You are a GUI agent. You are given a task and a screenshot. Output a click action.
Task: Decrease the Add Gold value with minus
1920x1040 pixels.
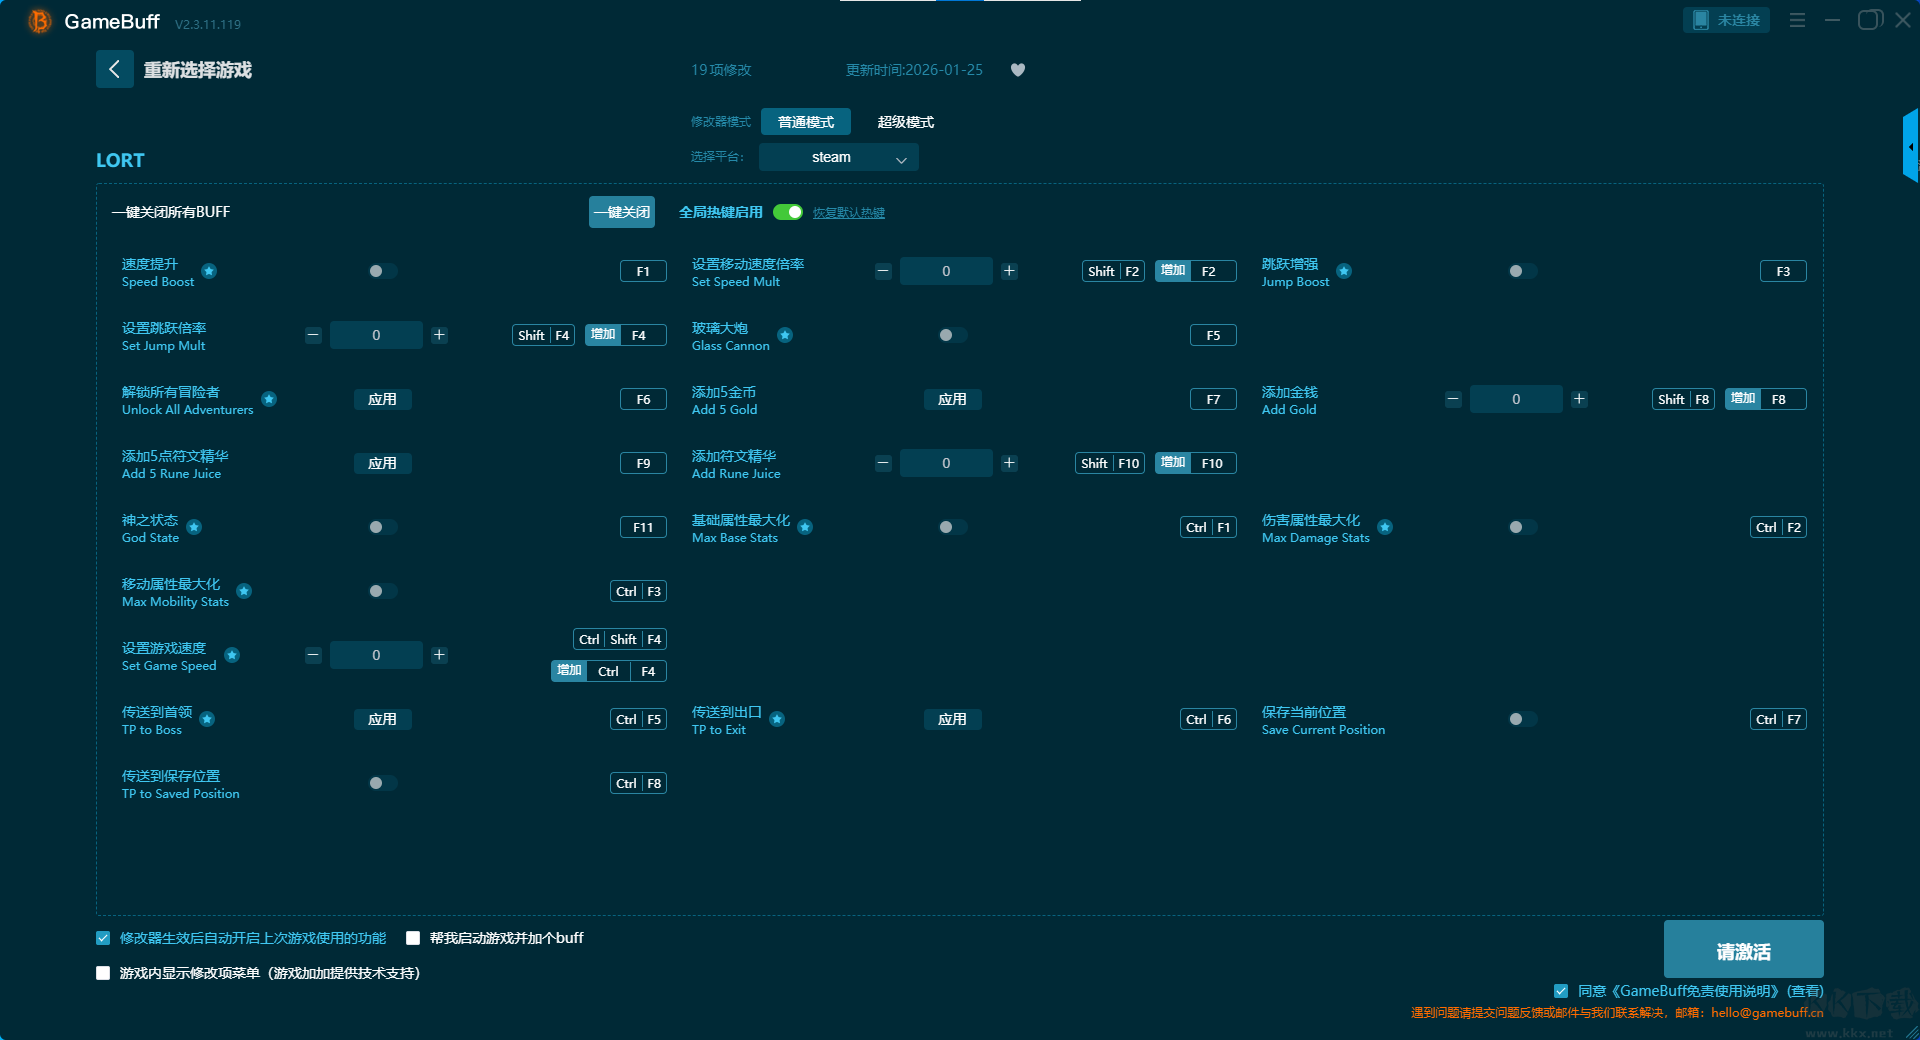point(1453,399)
